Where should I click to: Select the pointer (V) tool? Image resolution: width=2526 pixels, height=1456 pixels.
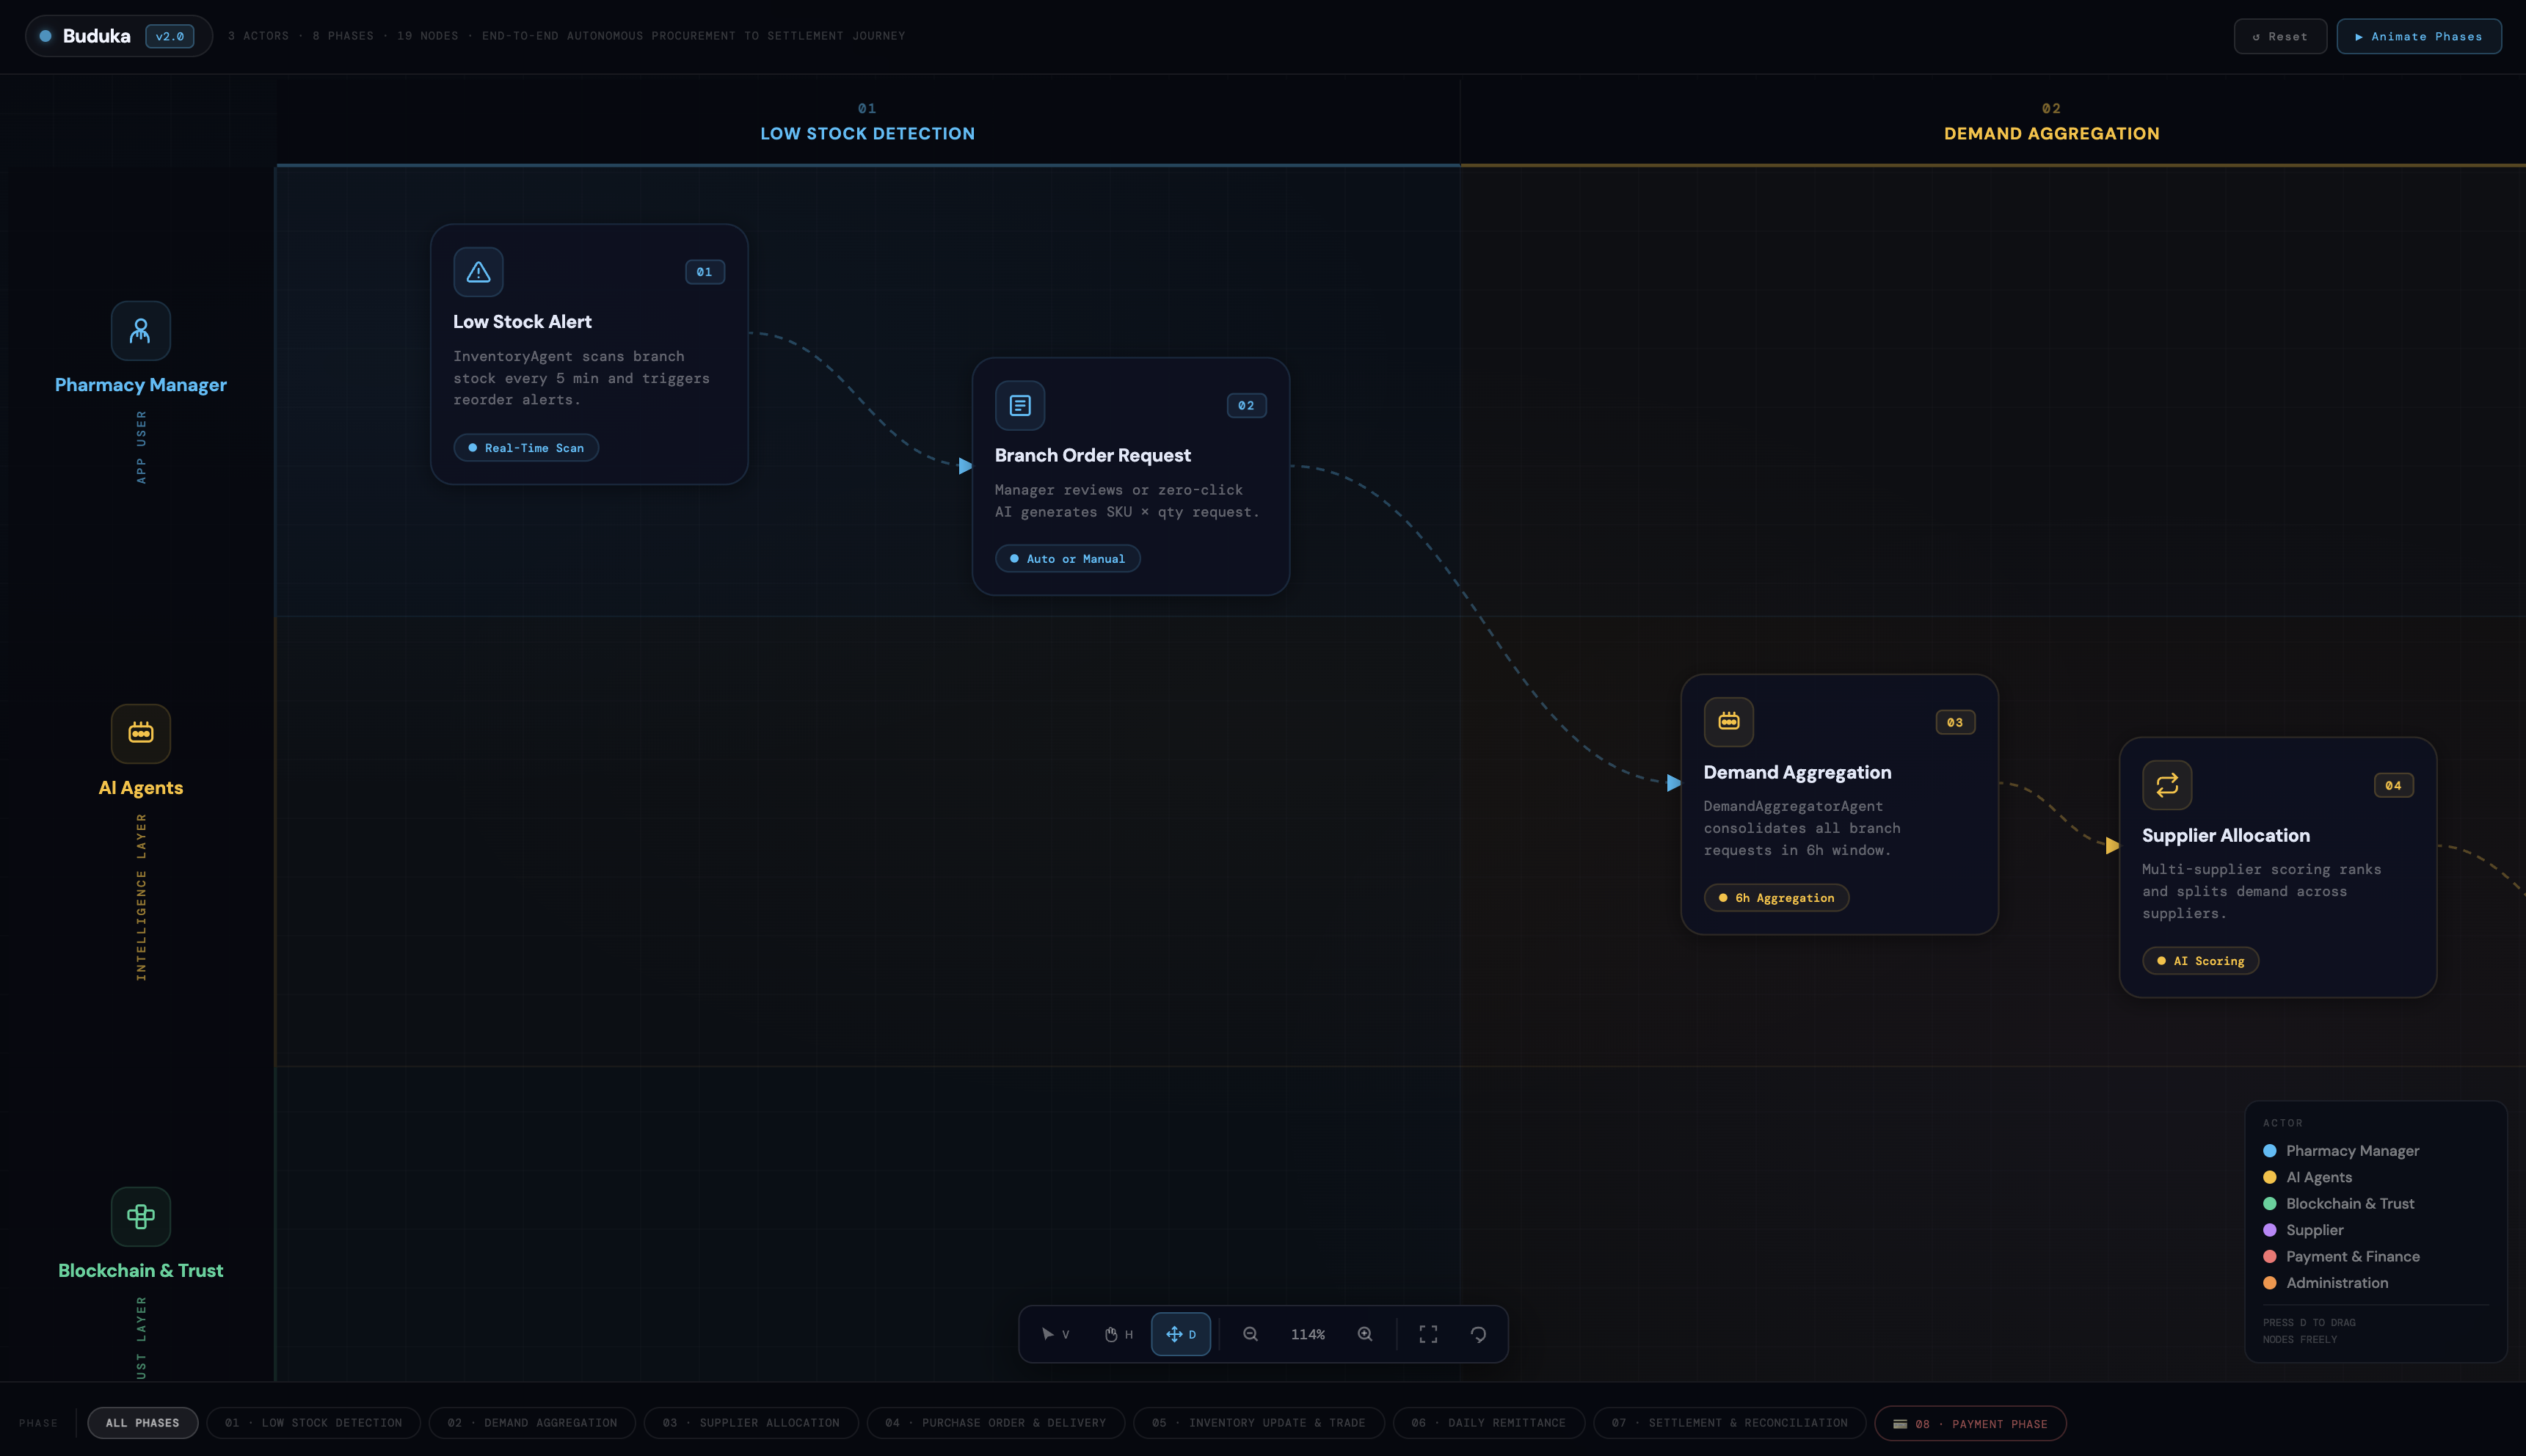(x=1054, y=1334)
